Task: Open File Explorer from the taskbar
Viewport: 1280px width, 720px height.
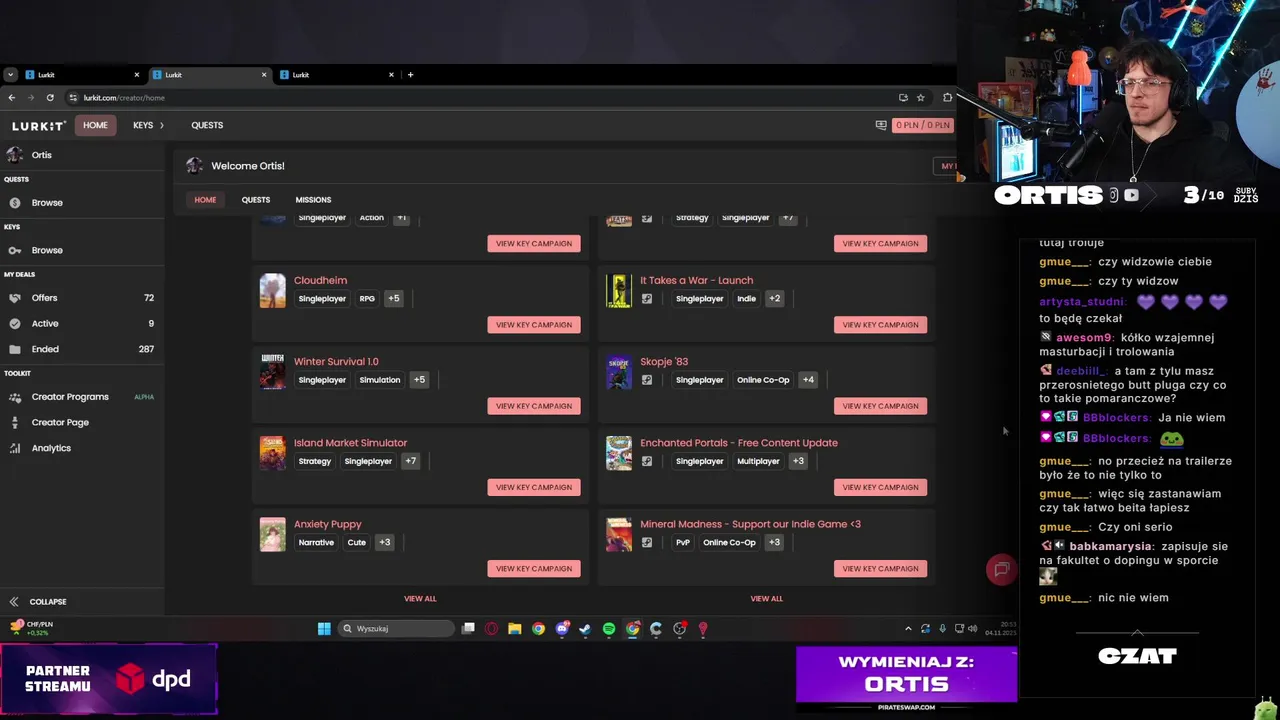Action: 514,629
